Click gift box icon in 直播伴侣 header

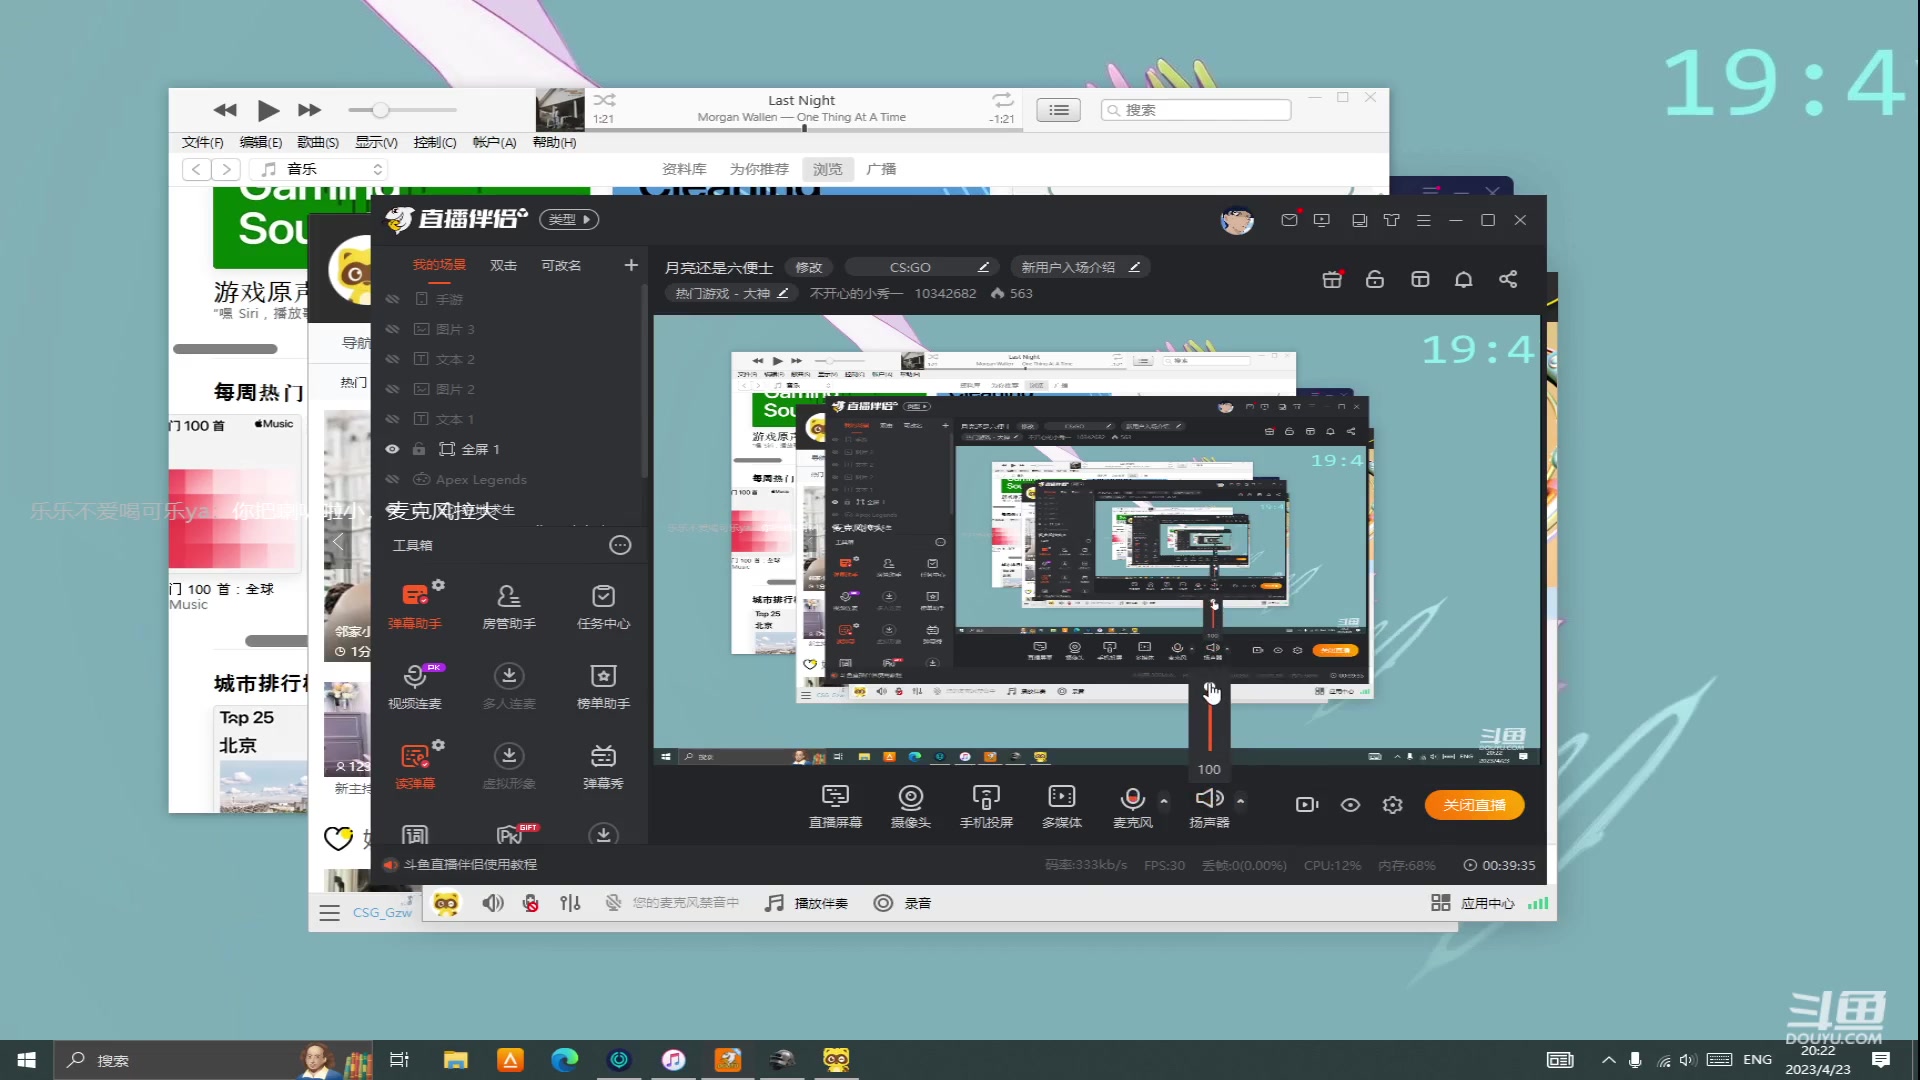tap(1332, 279)
